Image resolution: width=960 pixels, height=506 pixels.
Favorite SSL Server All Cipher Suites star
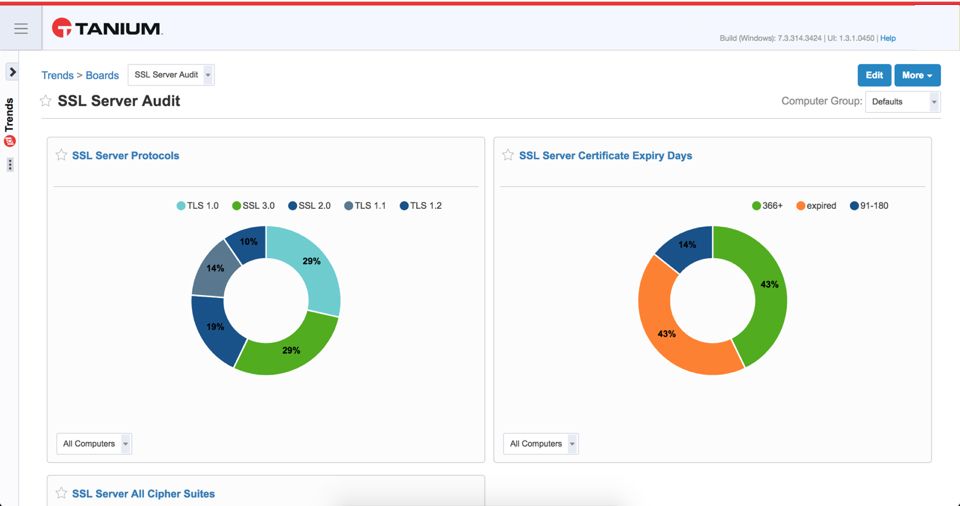(x=61, y=493)
